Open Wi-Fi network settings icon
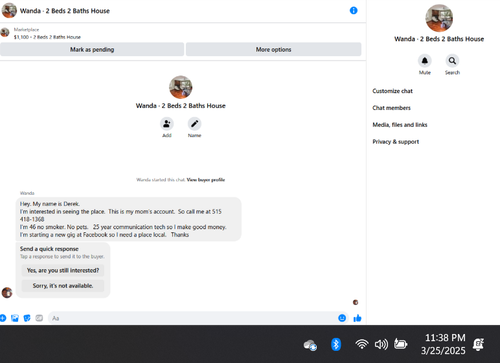500x363 pixels. (x=362, y=344)
